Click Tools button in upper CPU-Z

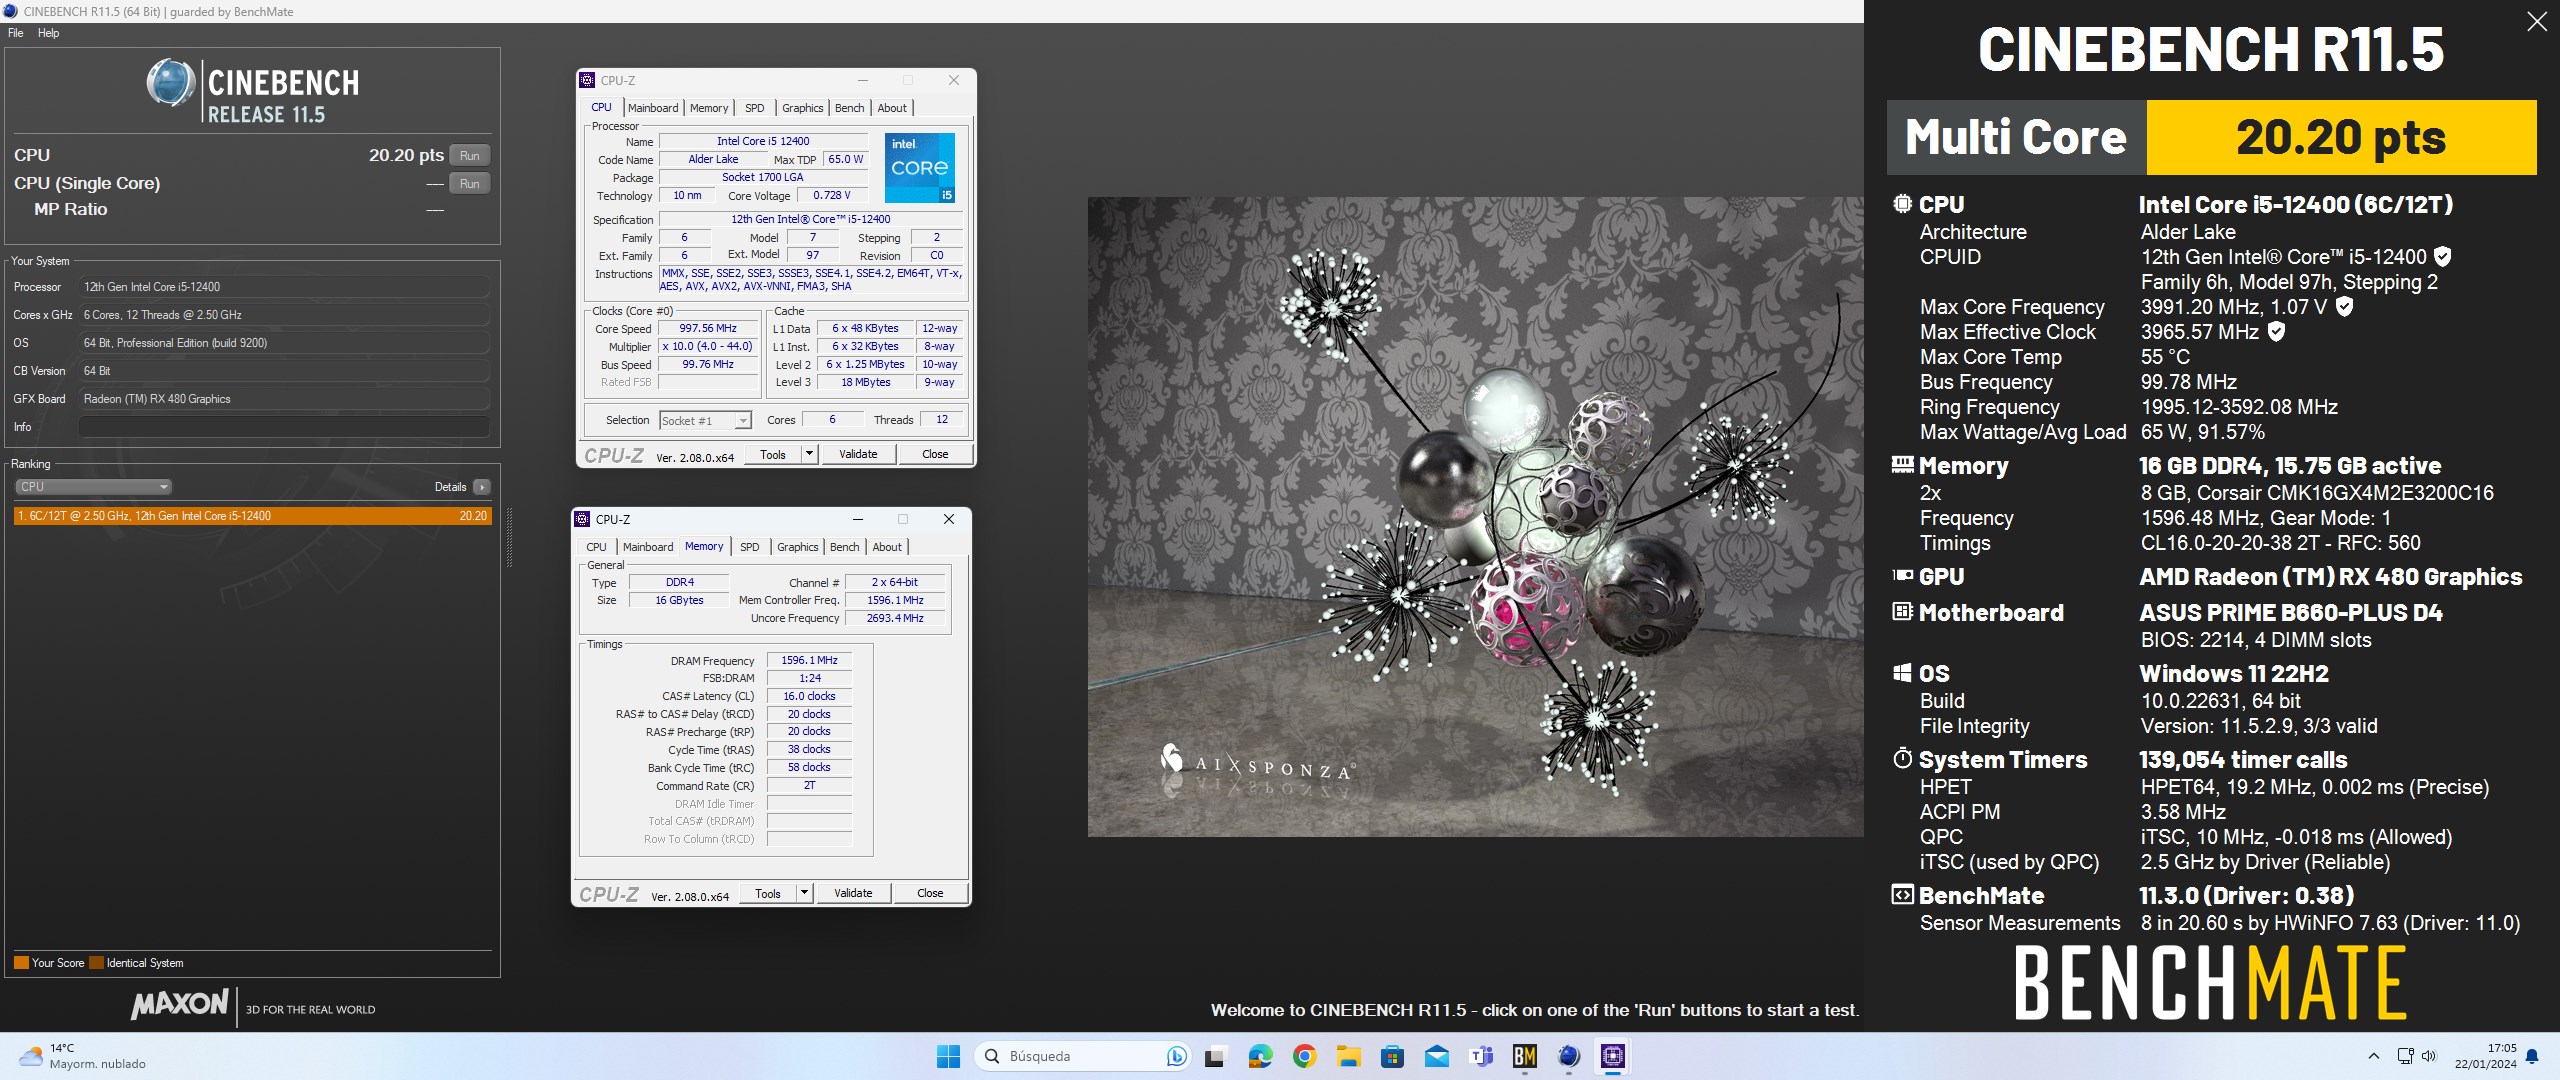[x=773, y=454]
